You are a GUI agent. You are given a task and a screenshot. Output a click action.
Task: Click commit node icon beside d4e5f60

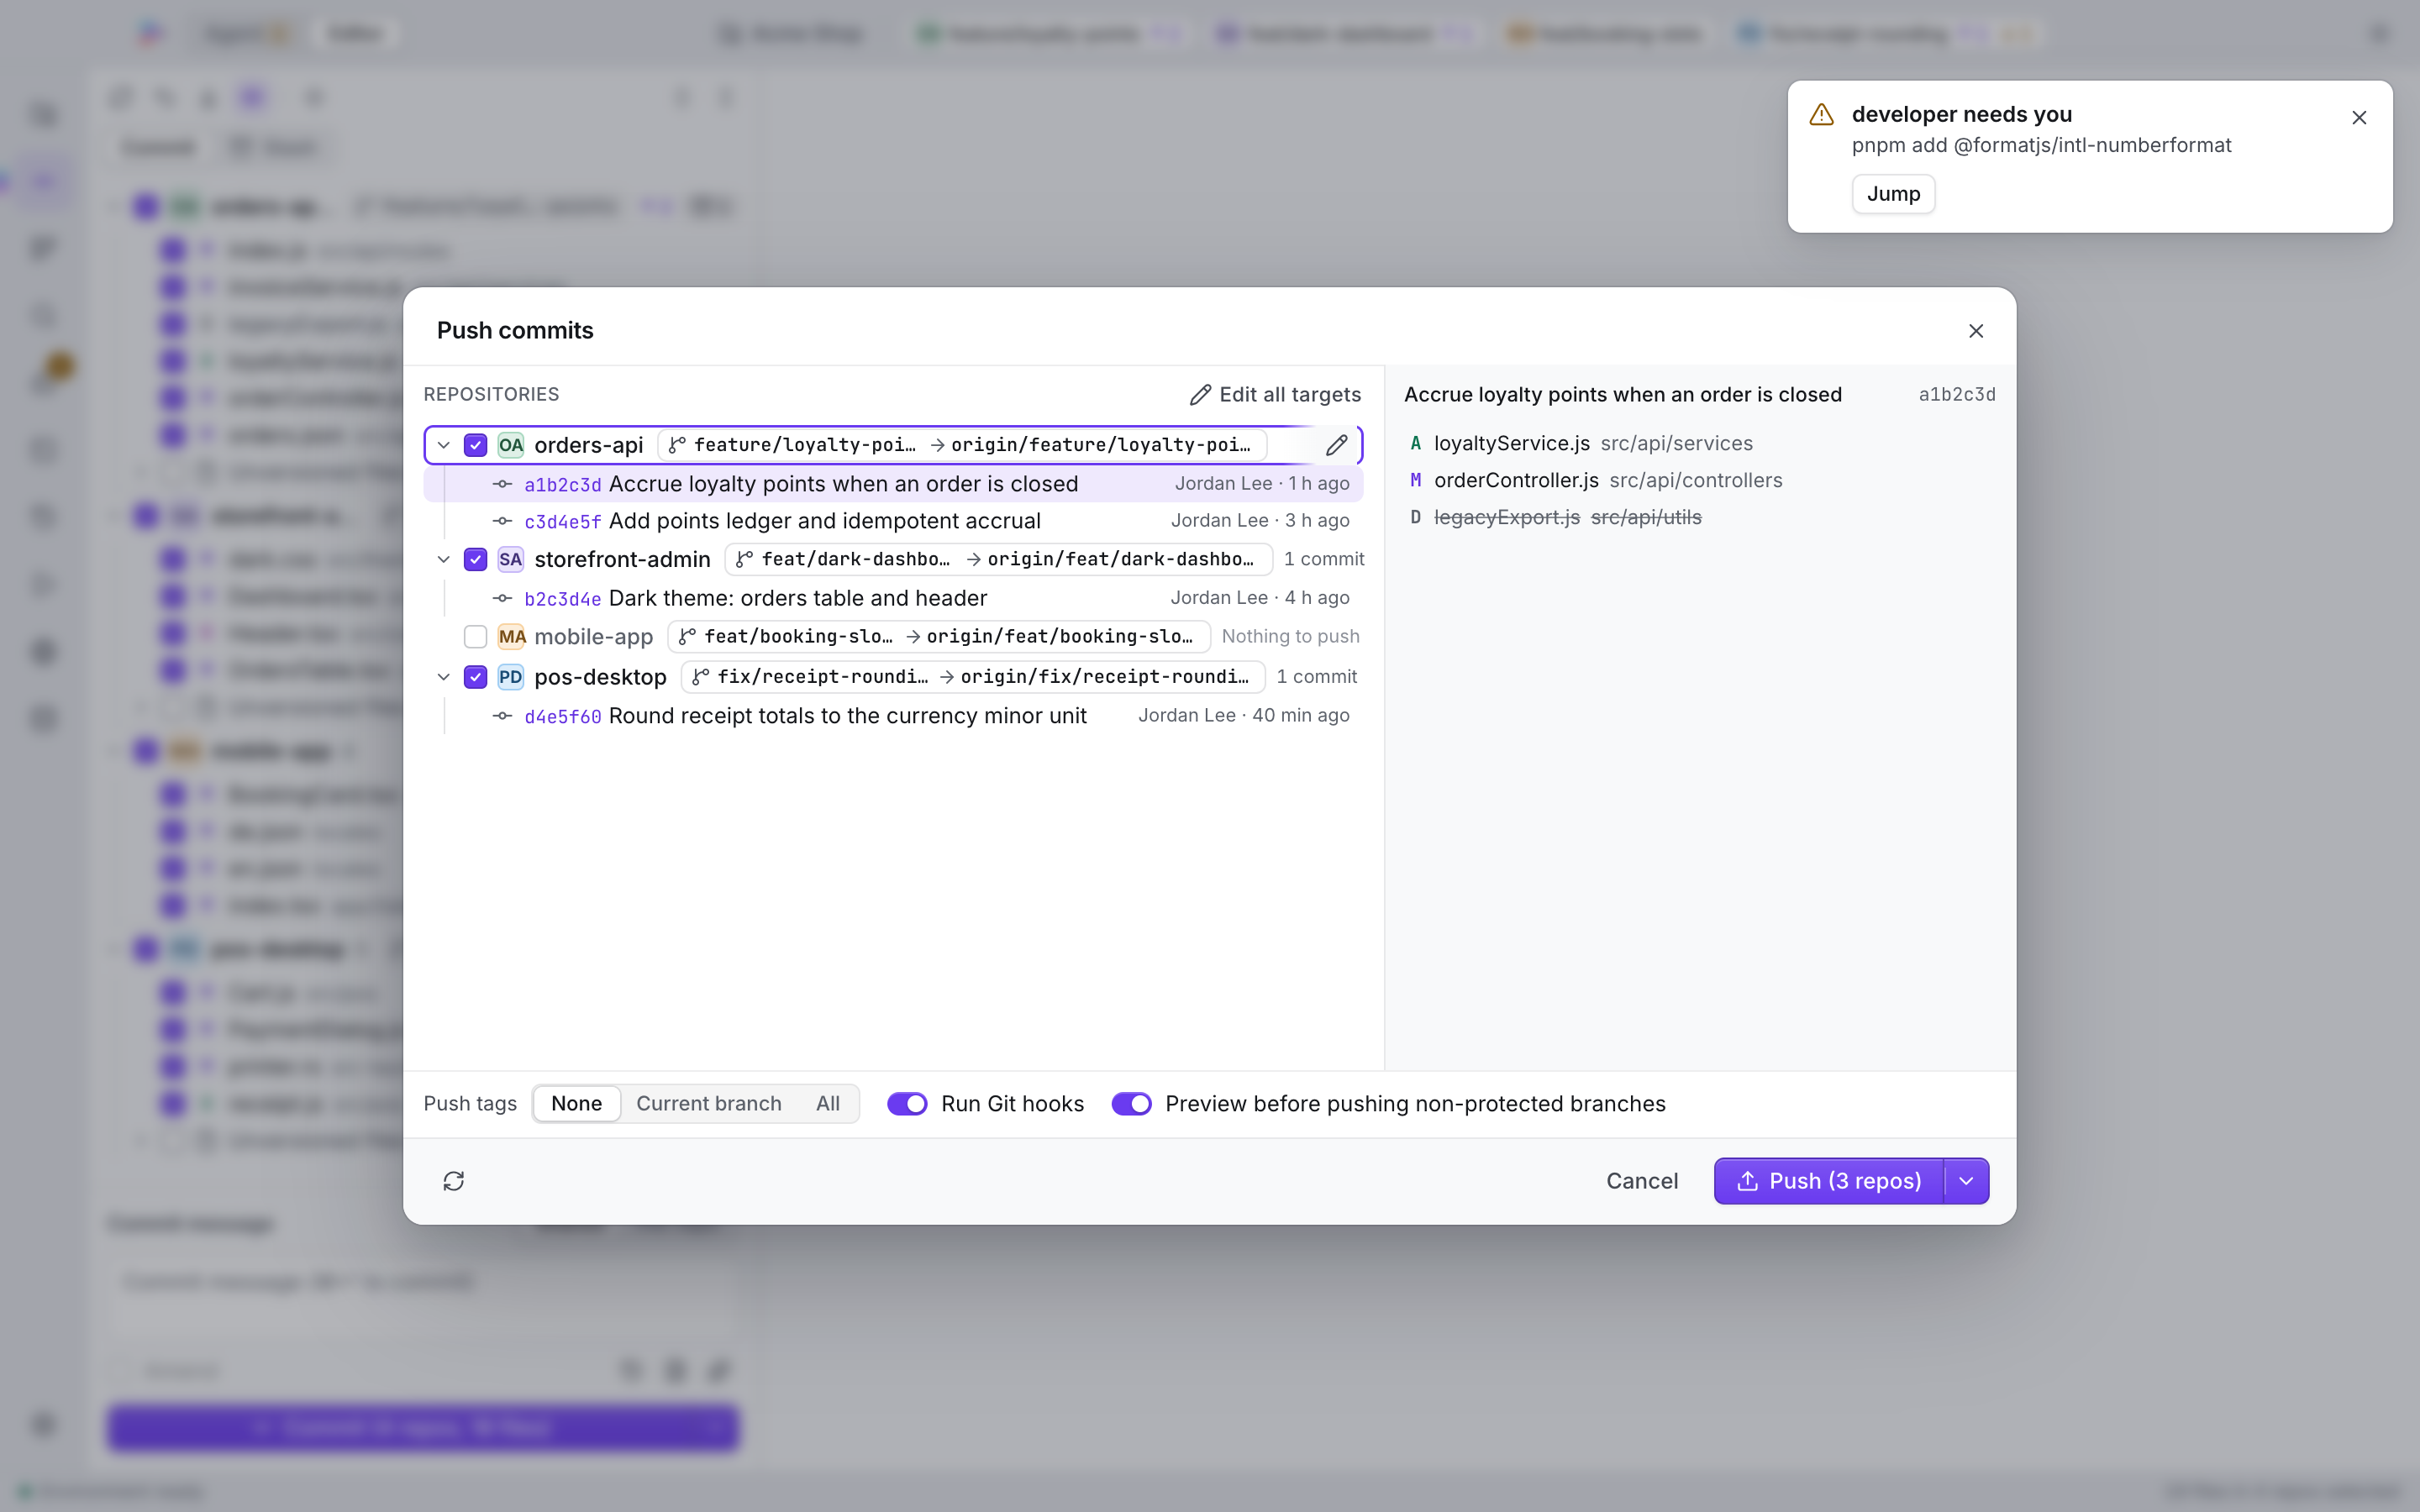click(503, 716)
